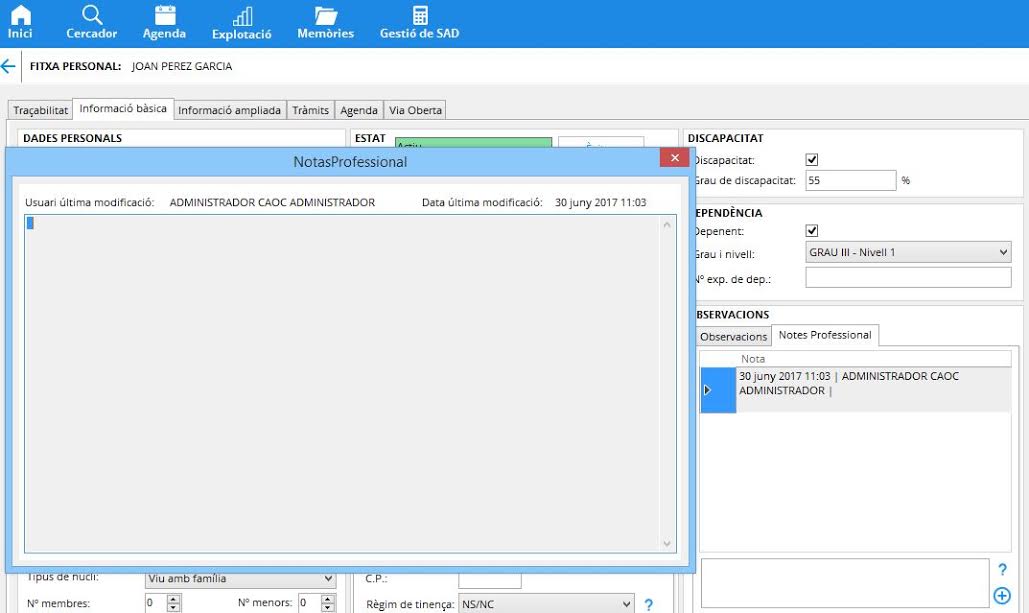Uncheck the Discapacitat checkbox
Image resolution: width=1029 pixels, height=613 pixels.
(x=812, y=160)
